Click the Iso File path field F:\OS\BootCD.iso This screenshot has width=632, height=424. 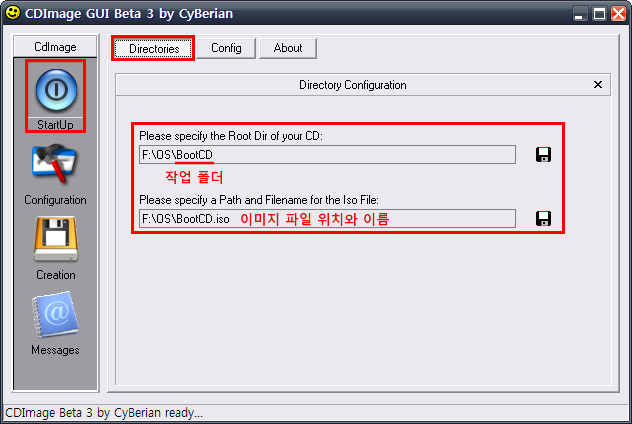pyautogui.click(x=327, y=218)
